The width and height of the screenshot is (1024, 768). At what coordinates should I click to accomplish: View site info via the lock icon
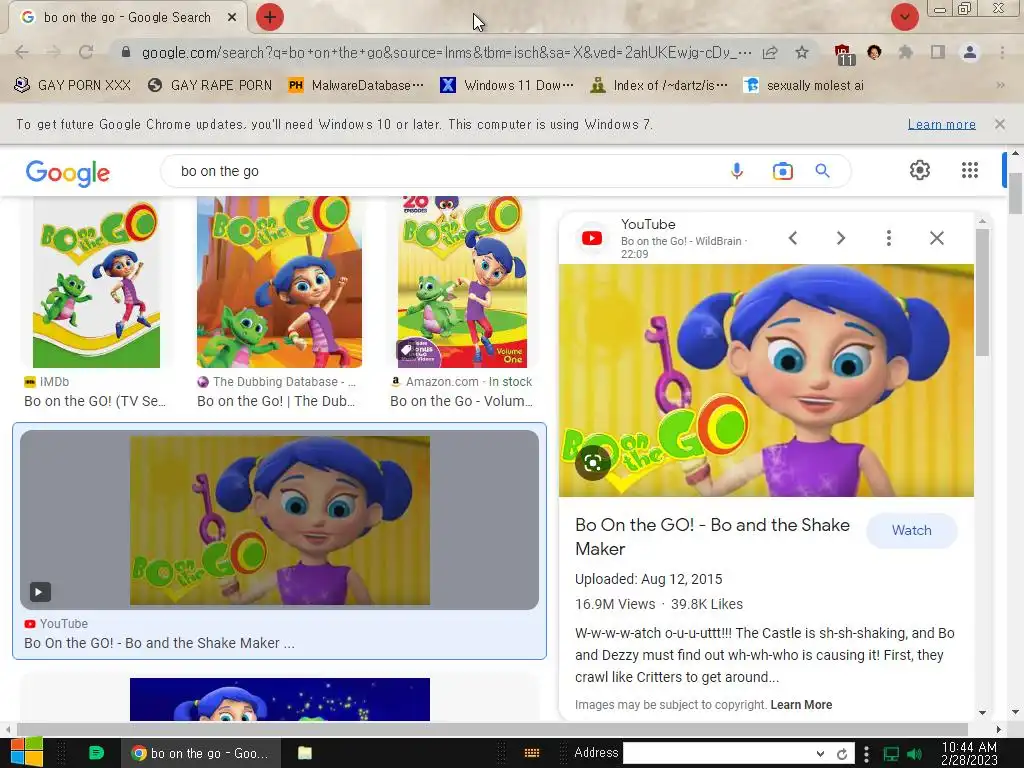tap(126, 52)
